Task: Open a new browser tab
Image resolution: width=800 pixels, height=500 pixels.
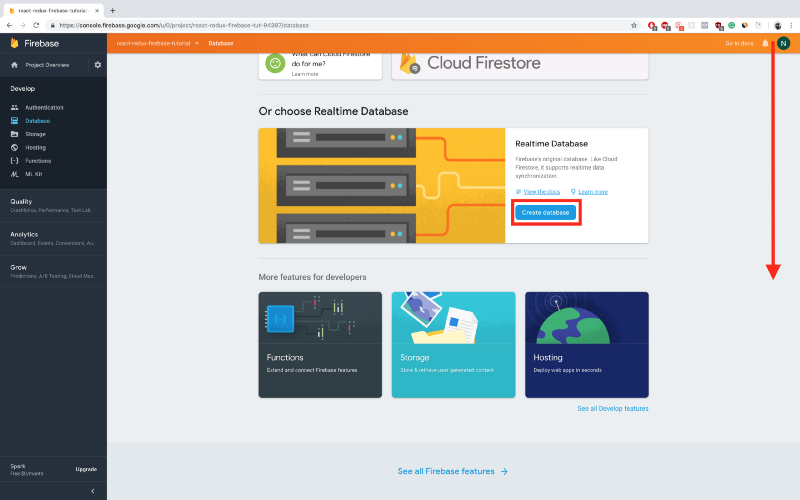Action: point(113,10)
